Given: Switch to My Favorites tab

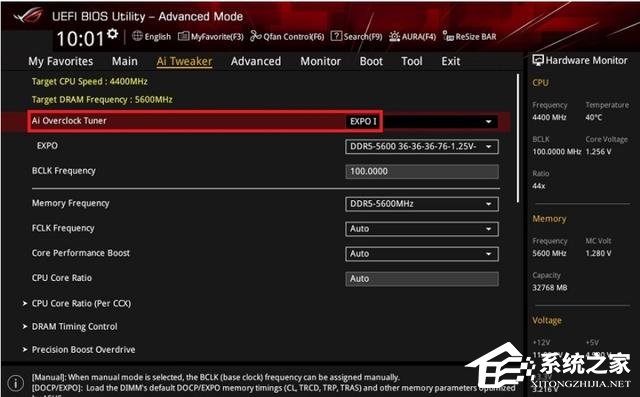Looking at the screenshot, I should 61,61.
